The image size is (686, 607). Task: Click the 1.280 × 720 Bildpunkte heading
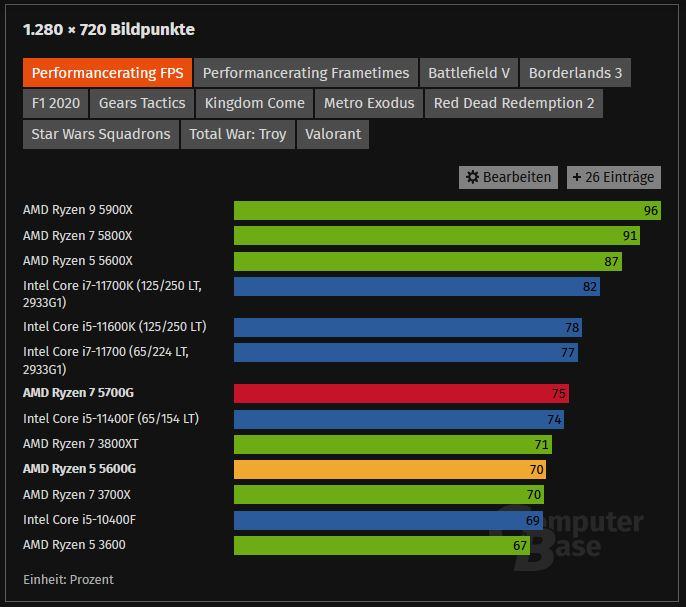click(x=109, y=30)
